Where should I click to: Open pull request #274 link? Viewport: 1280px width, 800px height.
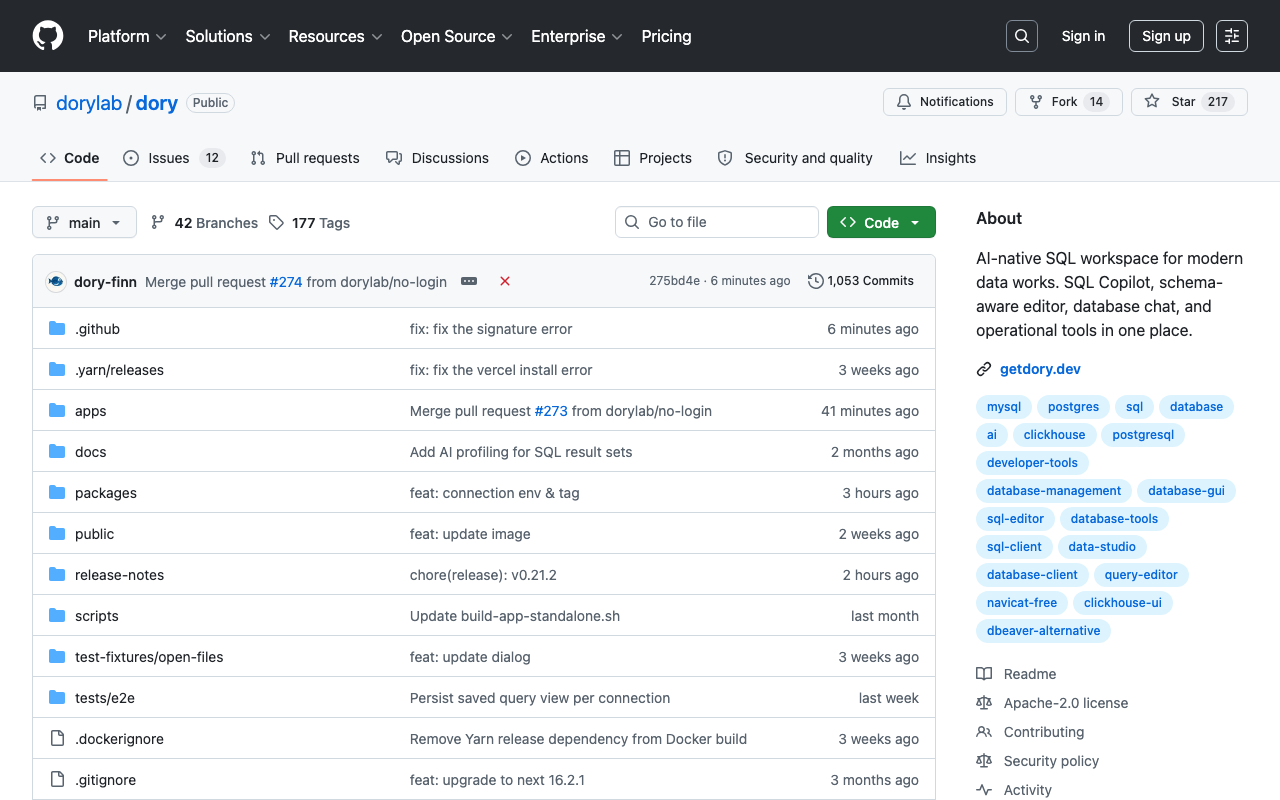pos(286,282)
